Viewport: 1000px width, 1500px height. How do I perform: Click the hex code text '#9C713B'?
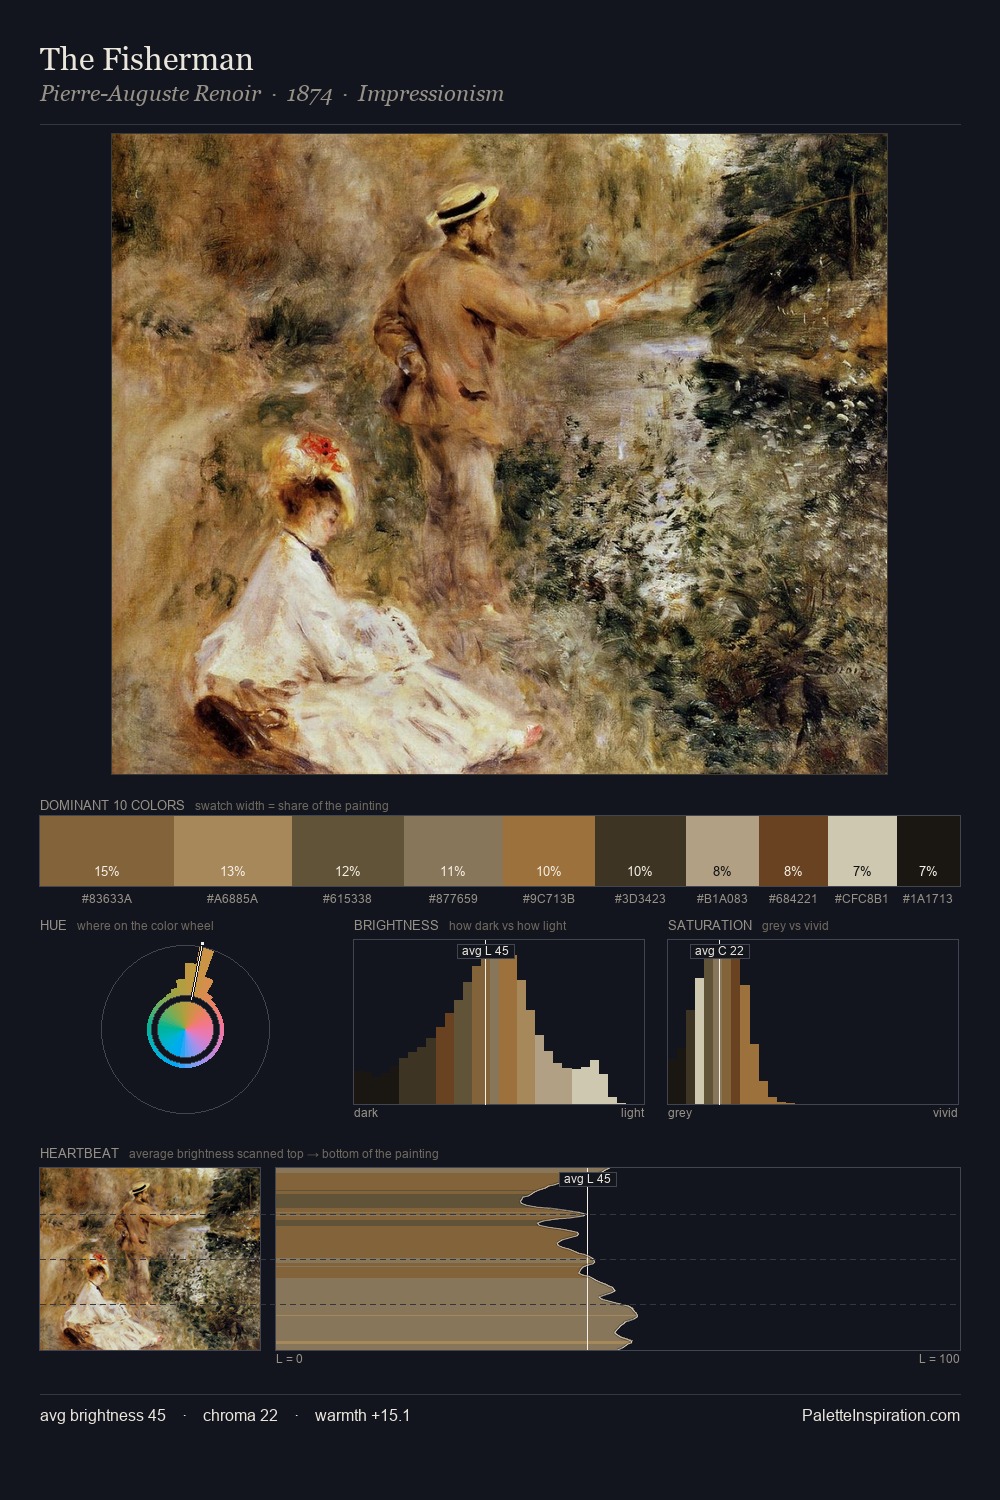(549, 898)
